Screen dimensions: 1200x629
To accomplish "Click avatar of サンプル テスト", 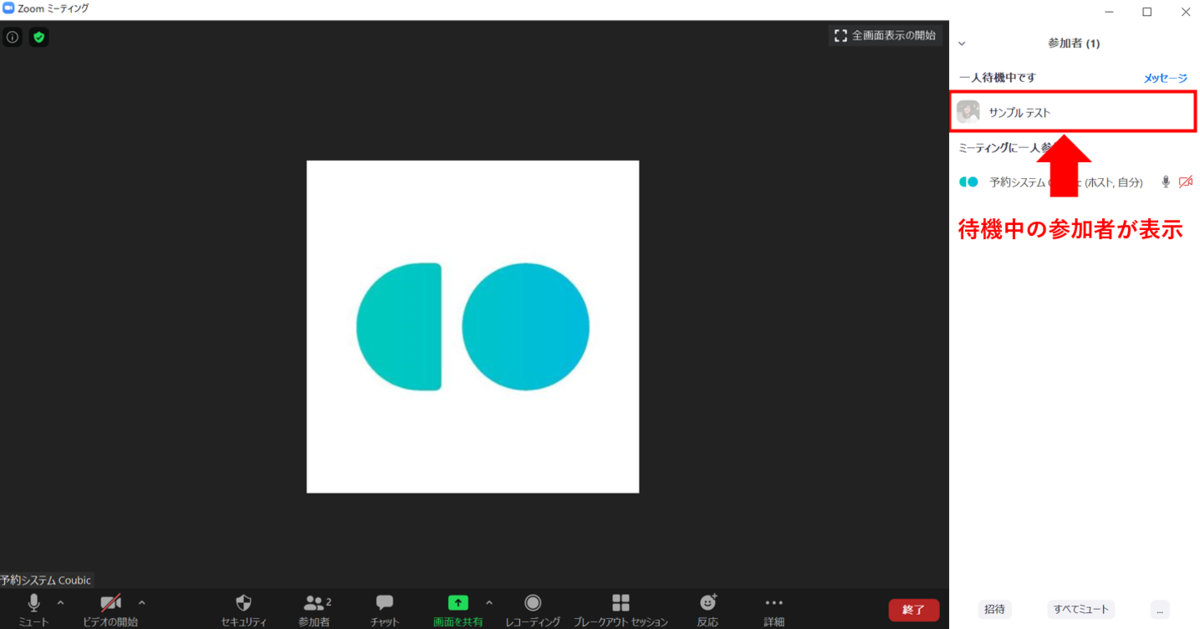I will pyautogui.click(x=968, y=112).
